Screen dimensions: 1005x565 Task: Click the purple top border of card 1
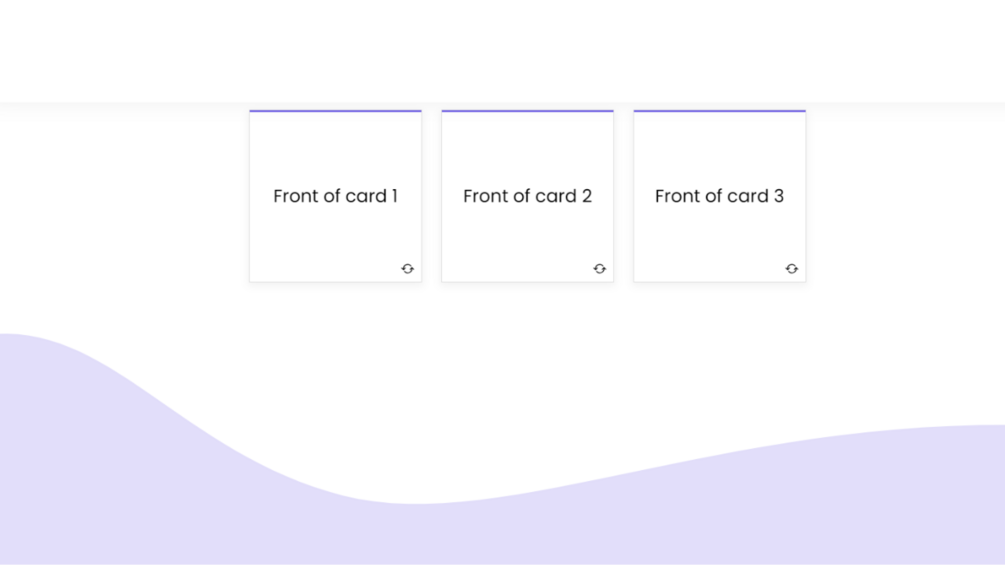pos(335,111)
